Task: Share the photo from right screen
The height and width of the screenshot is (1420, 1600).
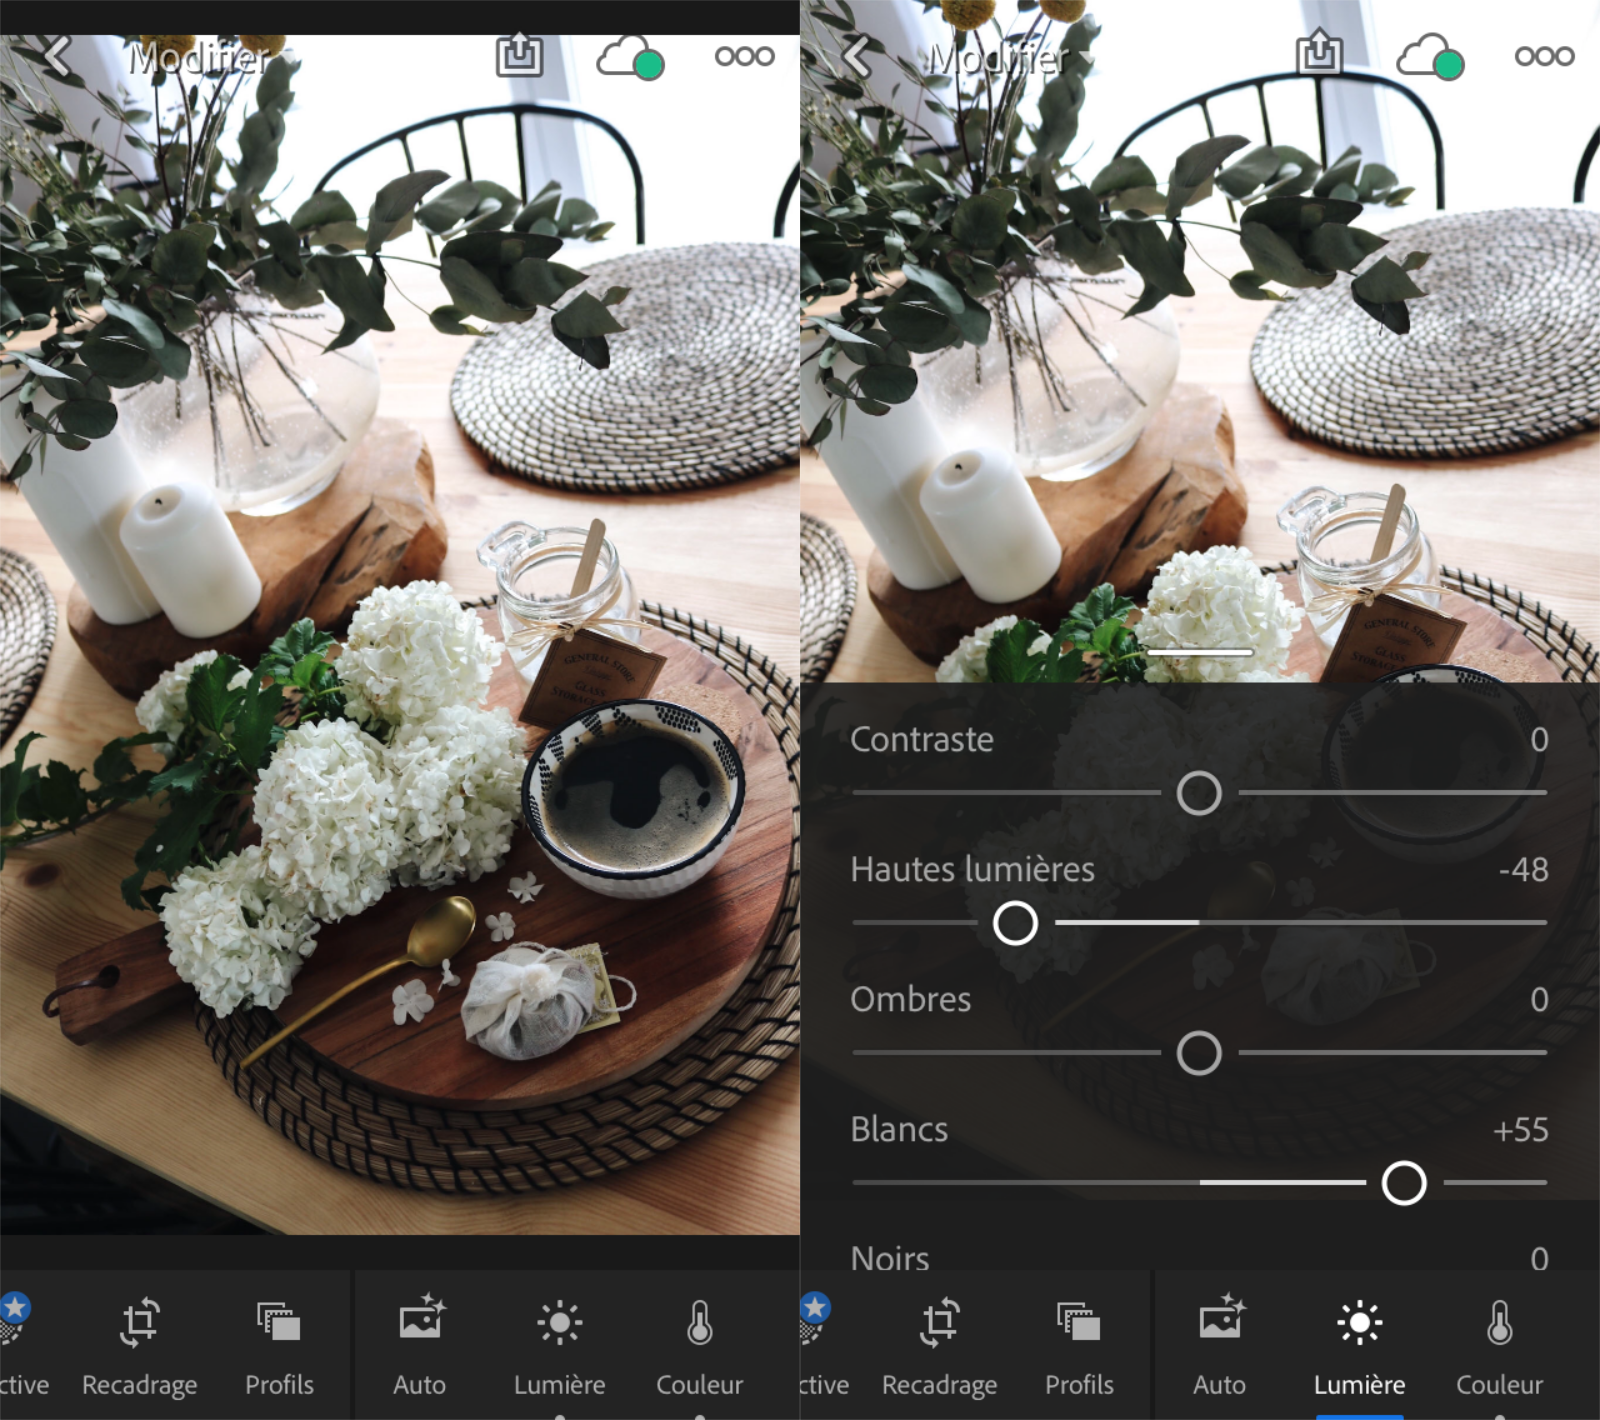Action: (1319, 55)
